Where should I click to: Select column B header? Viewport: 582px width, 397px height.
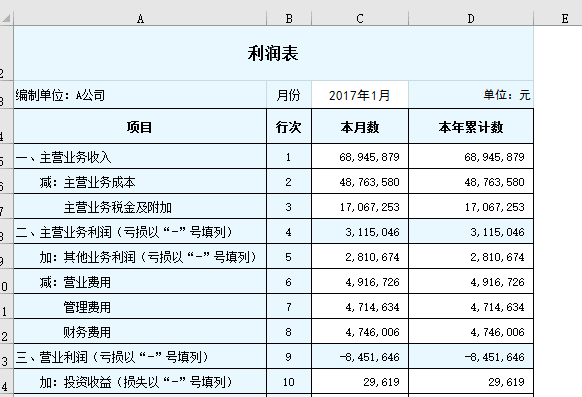pyautogui.click(x=289, y=18)
